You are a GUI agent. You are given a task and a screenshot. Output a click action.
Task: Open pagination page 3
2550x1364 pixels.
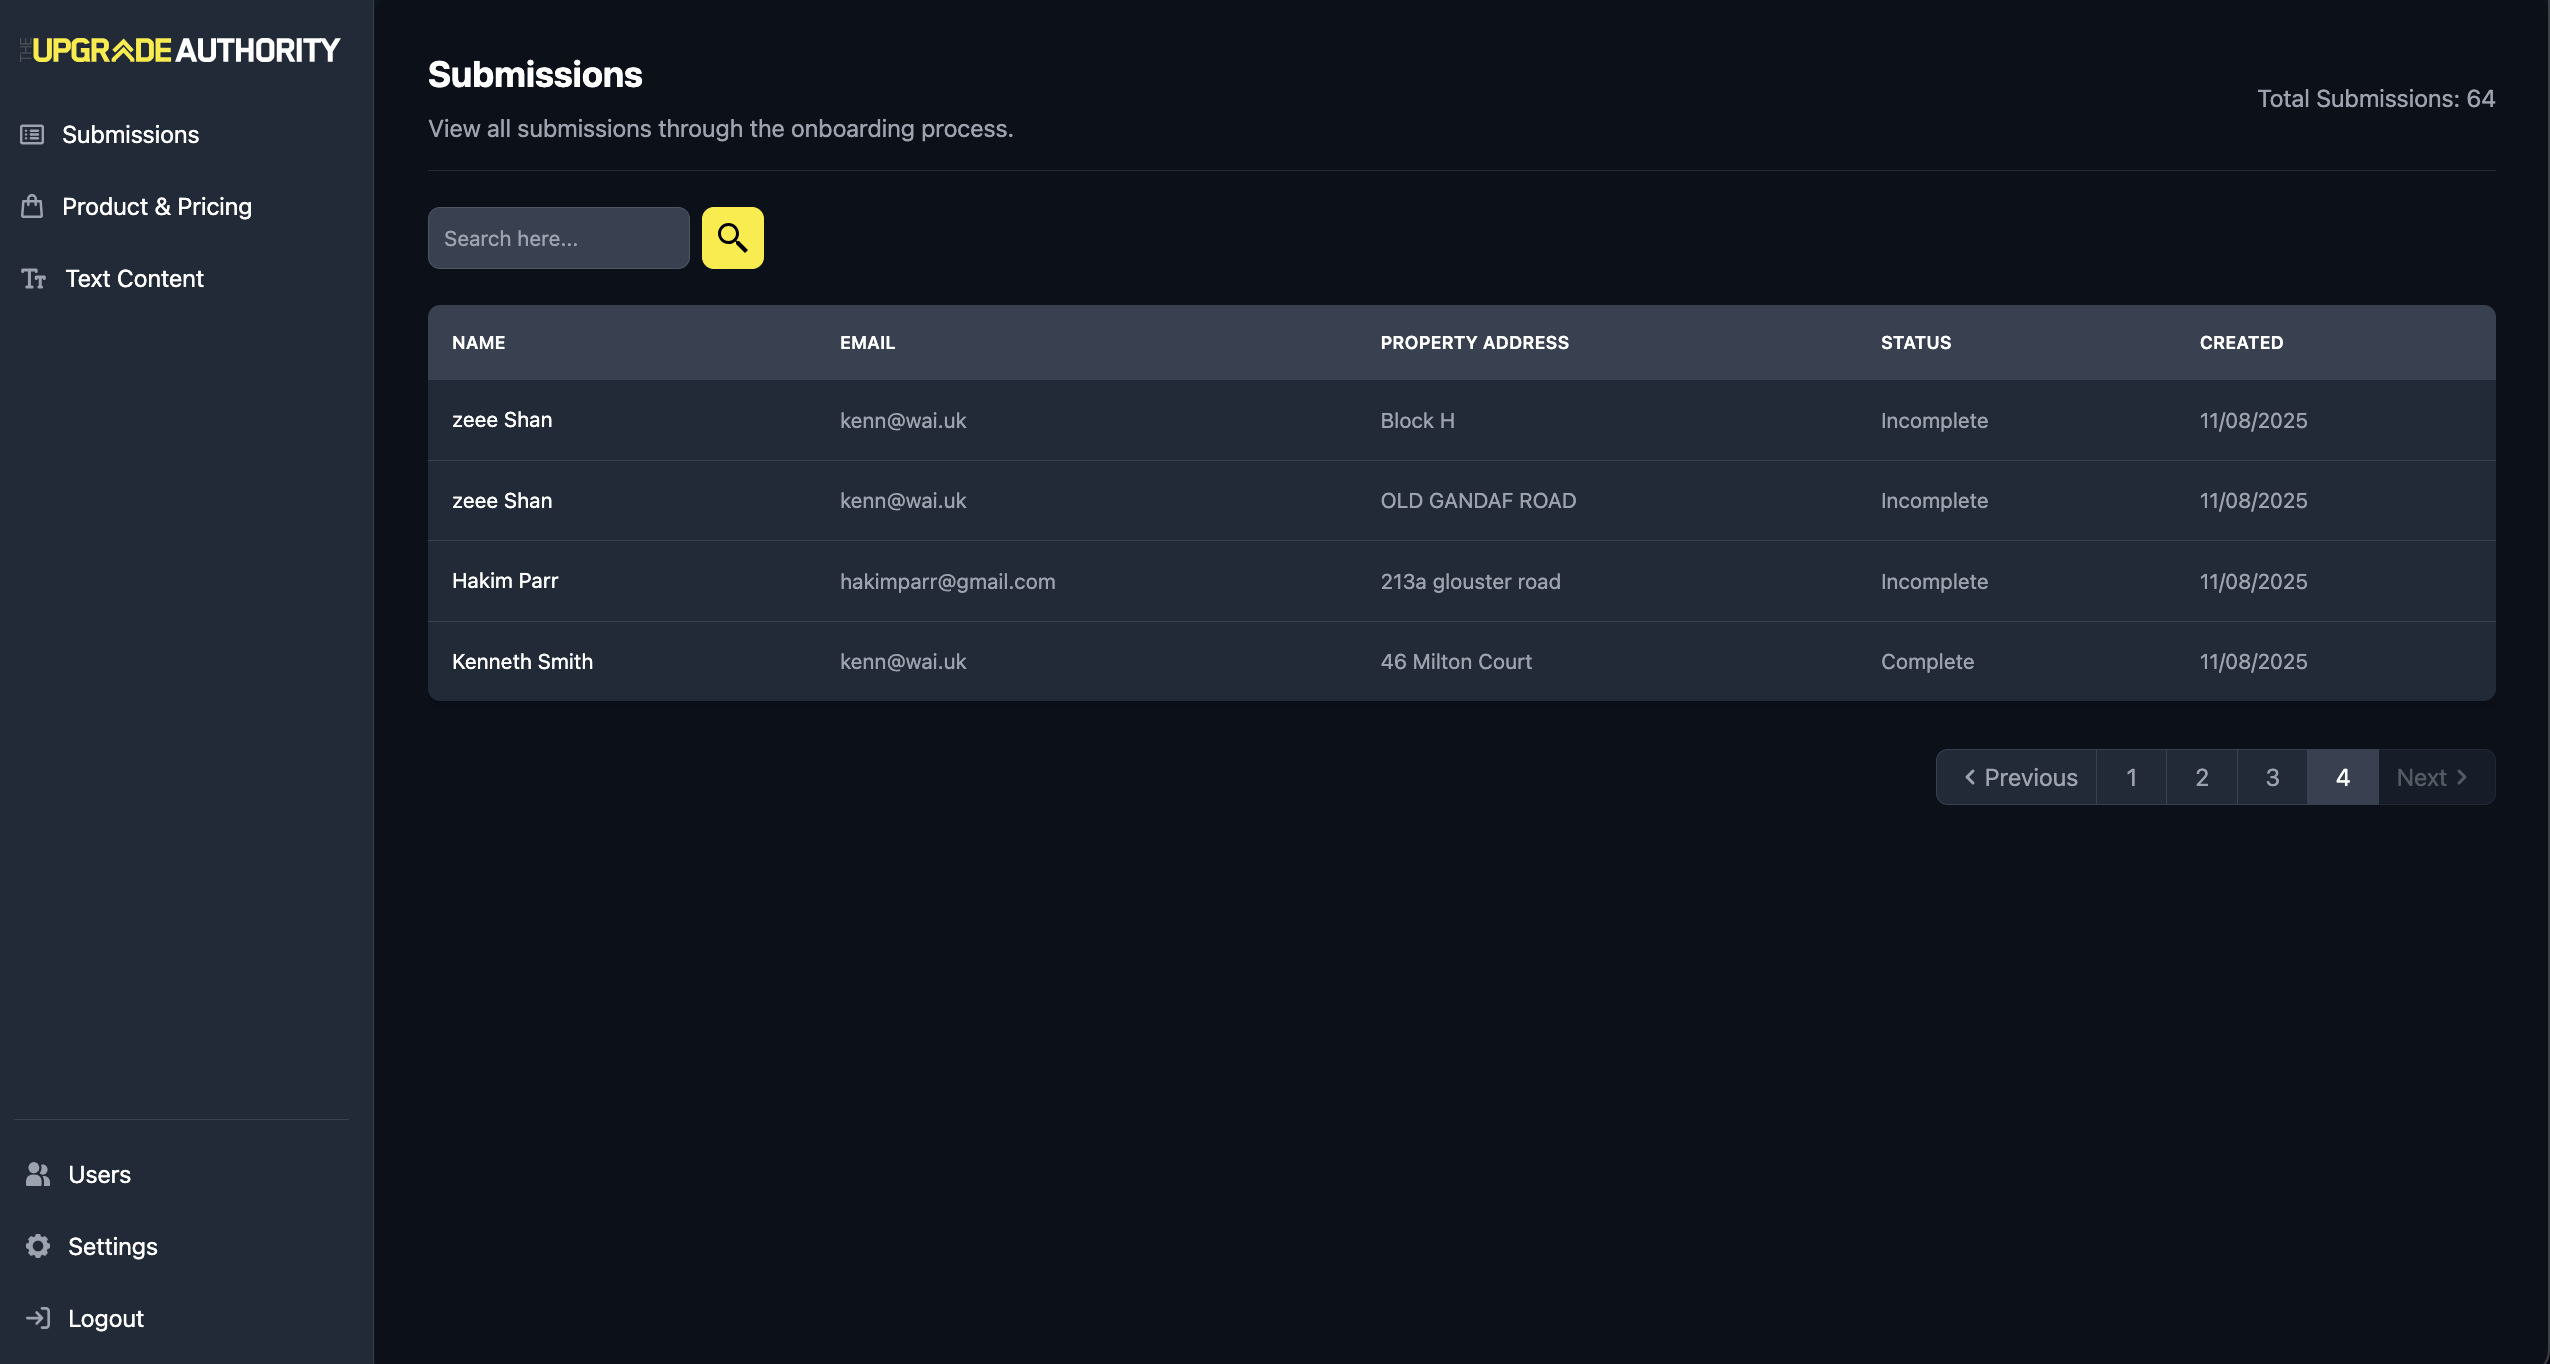tap(2272, 777)
